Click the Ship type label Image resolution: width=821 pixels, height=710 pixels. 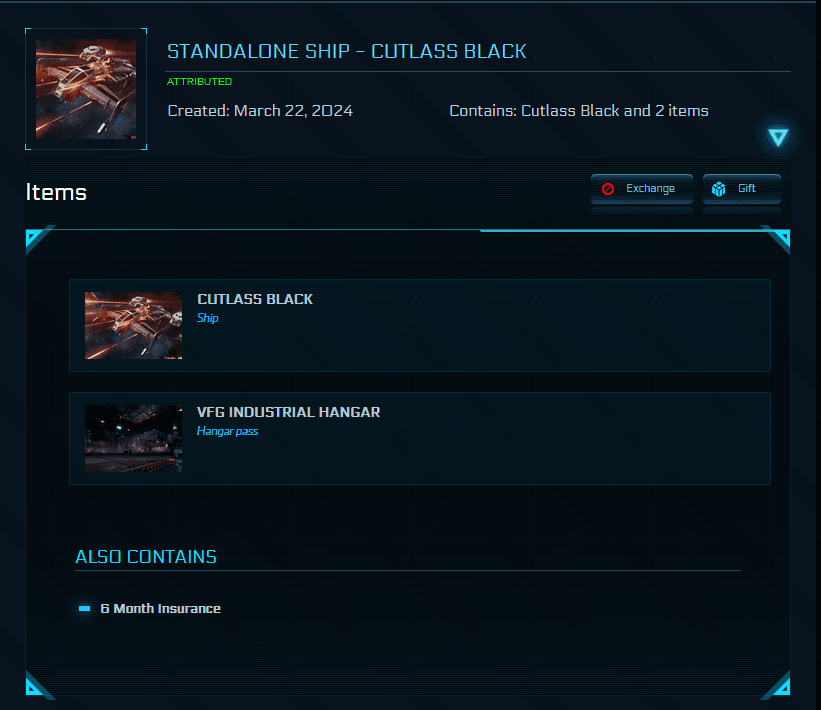click(x=207, y=318)
